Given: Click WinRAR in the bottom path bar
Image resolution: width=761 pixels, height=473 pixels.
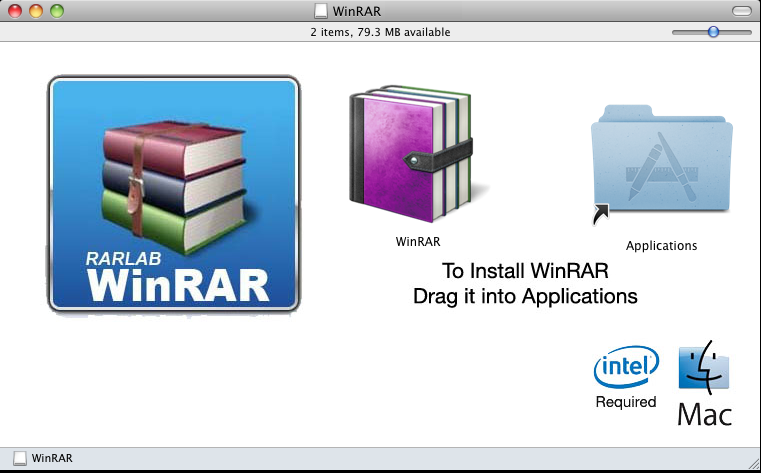Looking at the screenshot, I should tap(52, 458).
